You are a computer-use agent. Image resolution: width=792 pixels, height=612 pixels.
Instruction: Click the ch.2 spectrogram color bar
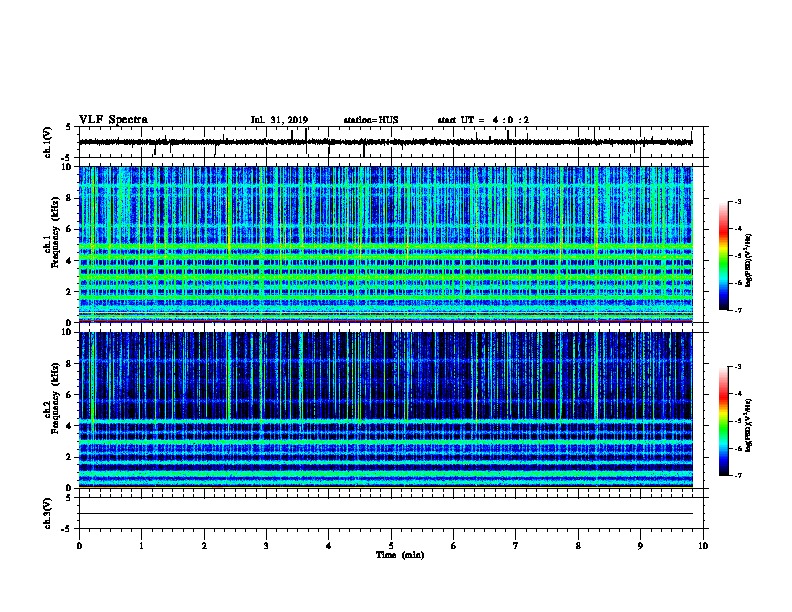[x=724, y=421]
